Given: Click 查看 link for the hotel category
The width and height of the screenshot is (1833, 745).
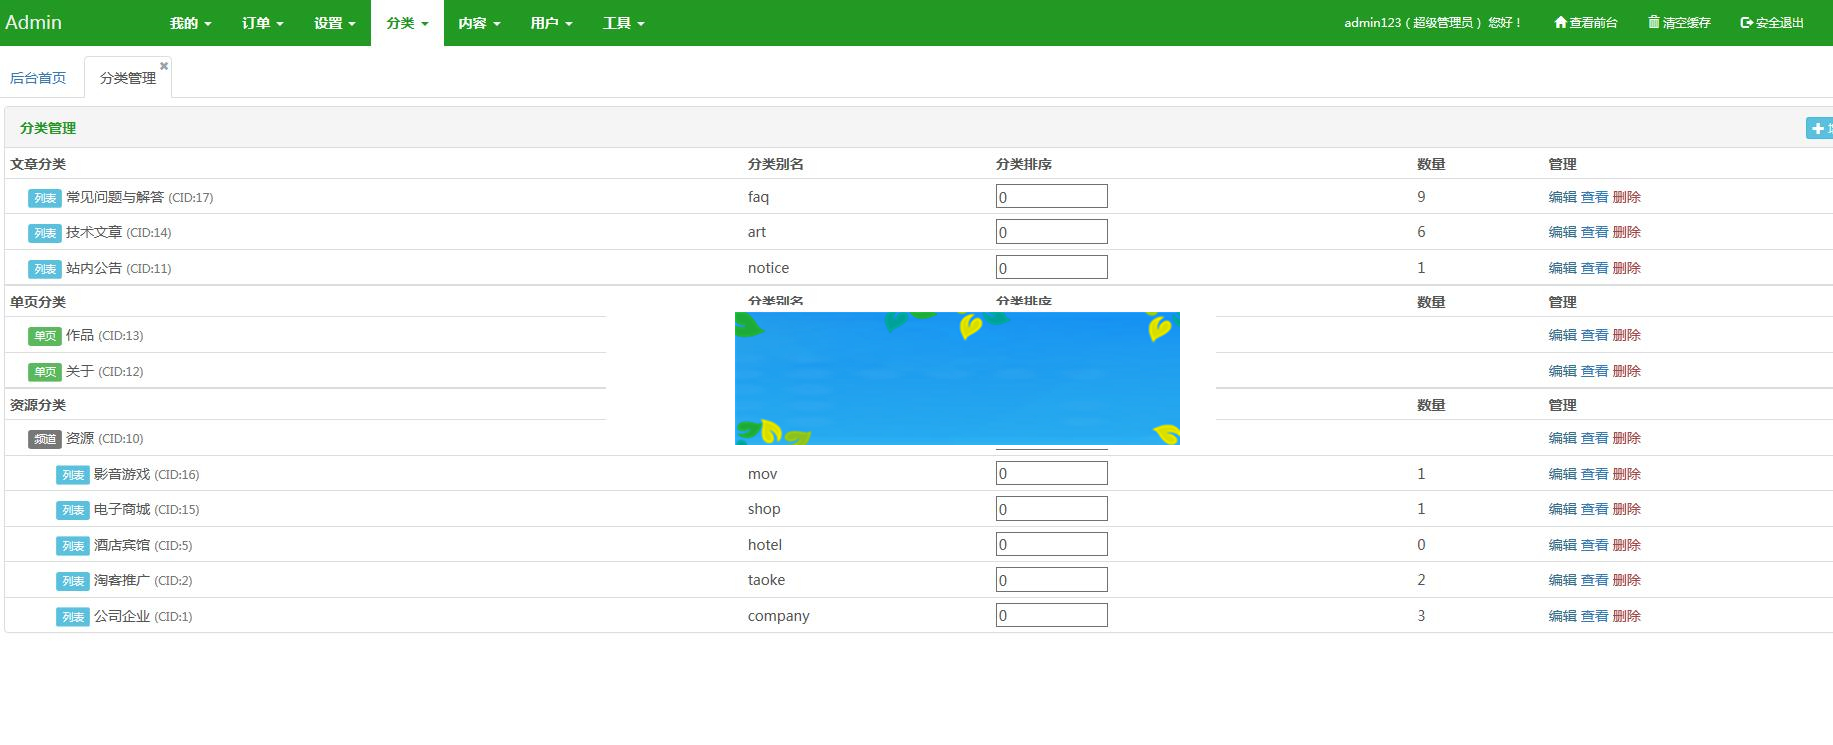Looking at the screenshot, I should pyautogui.click(x=1594, y=545).
